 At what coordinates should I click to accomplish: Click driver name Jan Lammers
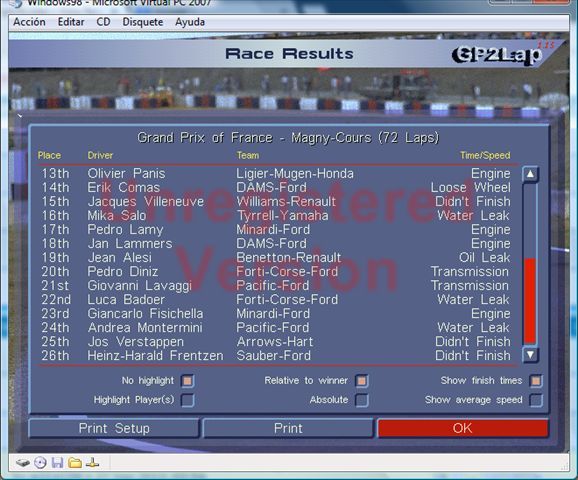pyautogui.click(x=130, y=243)
